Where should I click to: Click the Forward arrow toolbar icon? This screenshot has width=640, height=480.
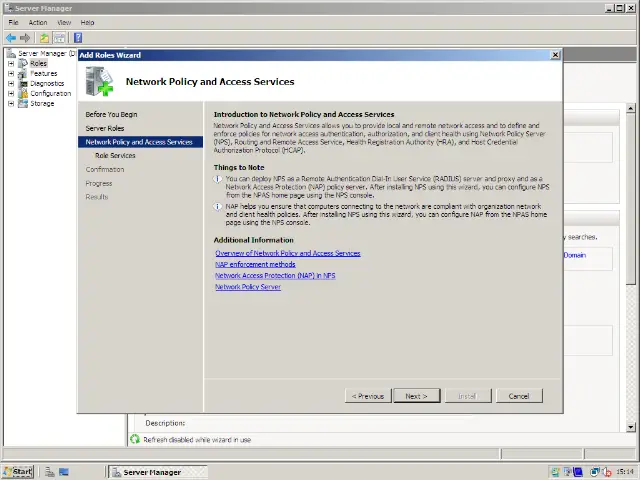25,38
